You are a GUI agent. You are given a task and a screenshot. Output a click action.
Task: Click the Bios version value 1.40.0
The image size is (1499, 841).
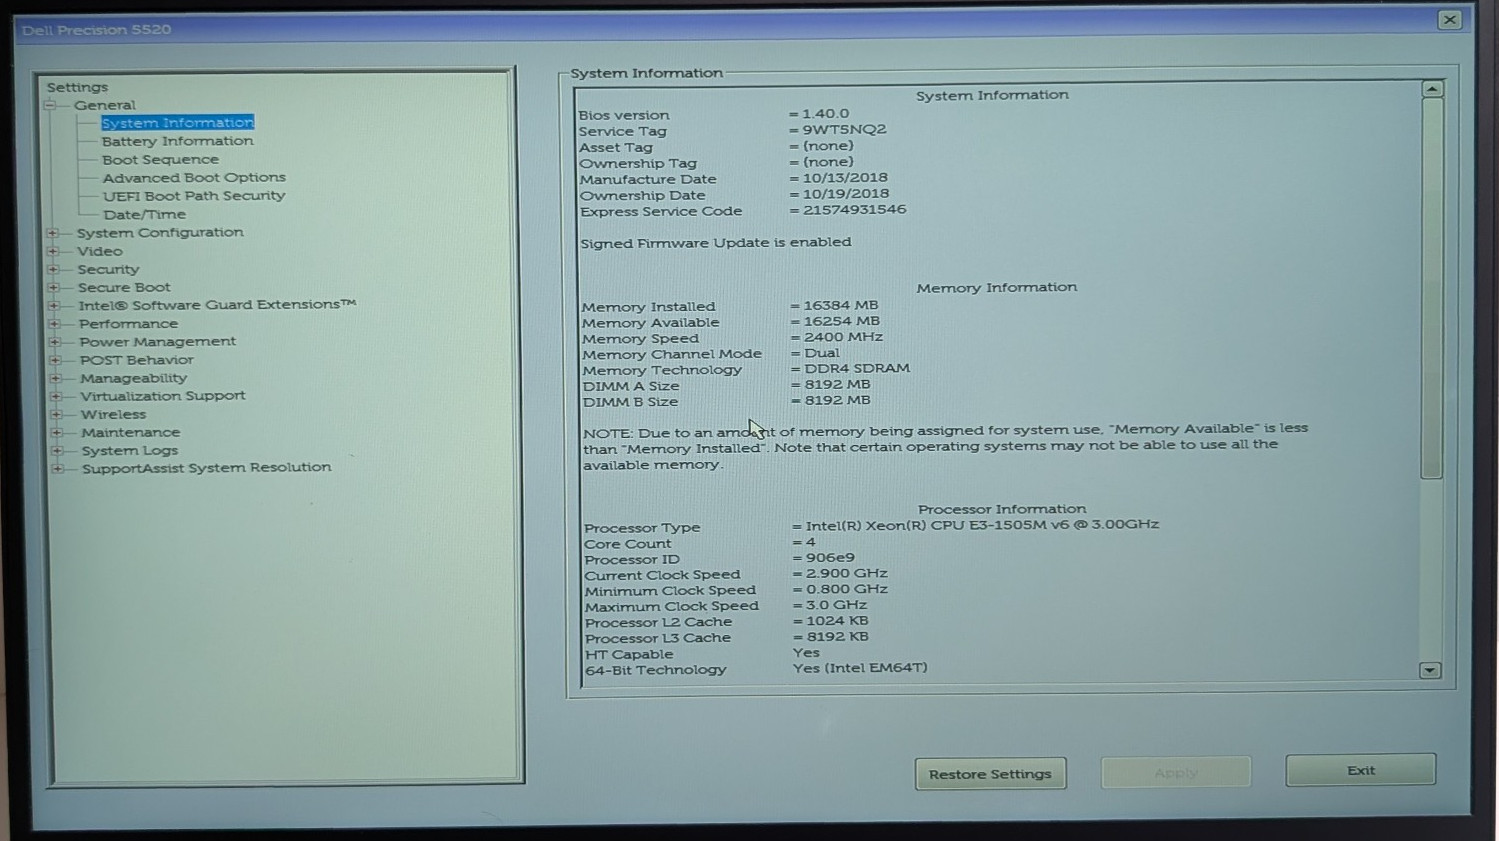click(x=825, y=114)
